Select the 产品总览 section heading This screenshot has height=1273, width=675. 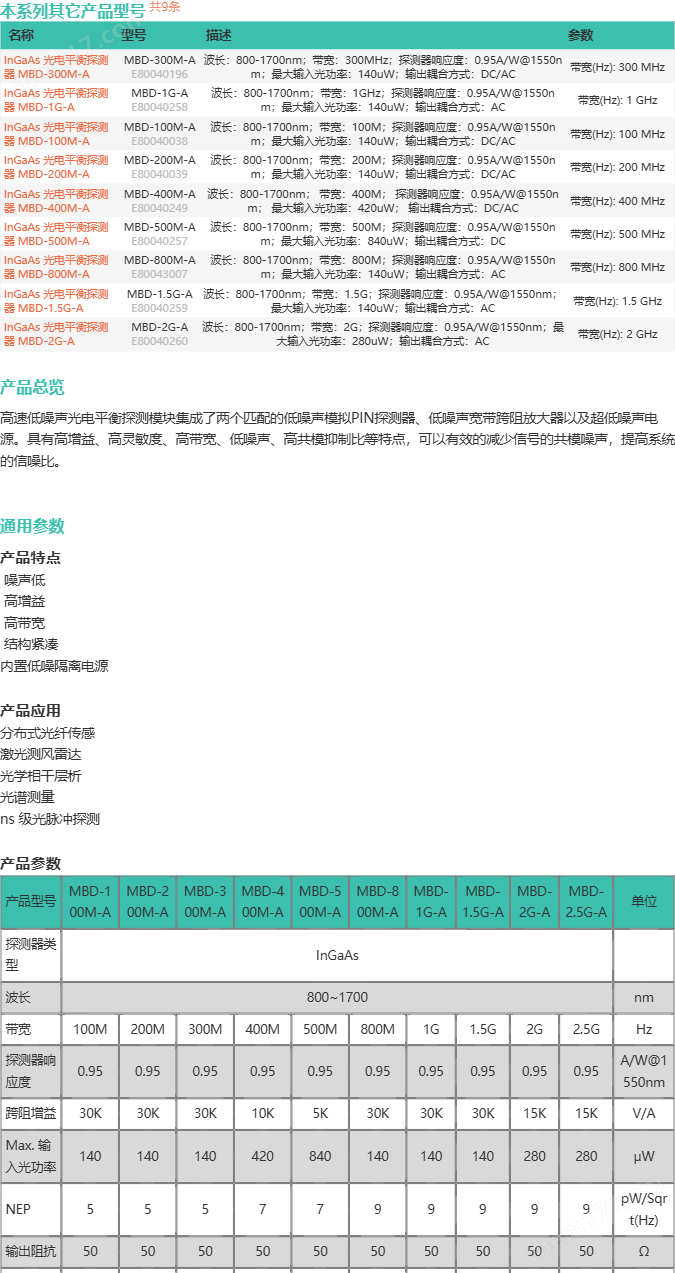32,387
